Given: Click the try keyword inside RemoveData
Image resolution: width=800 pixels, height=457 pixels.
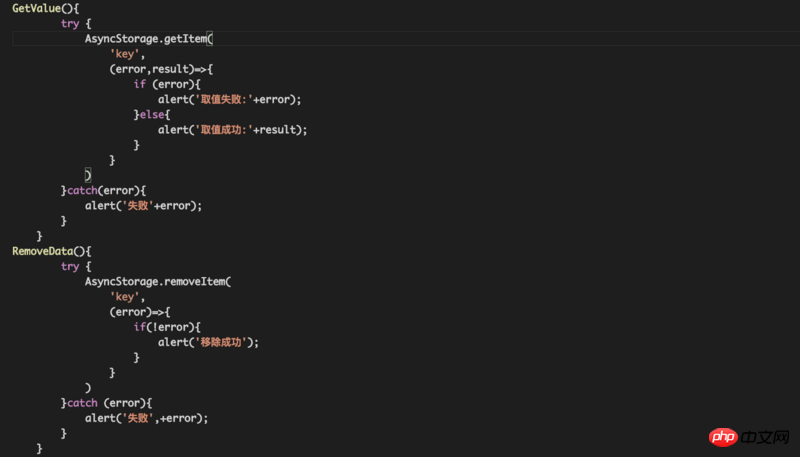Looking at the screenshot, I should pos(69,267).
